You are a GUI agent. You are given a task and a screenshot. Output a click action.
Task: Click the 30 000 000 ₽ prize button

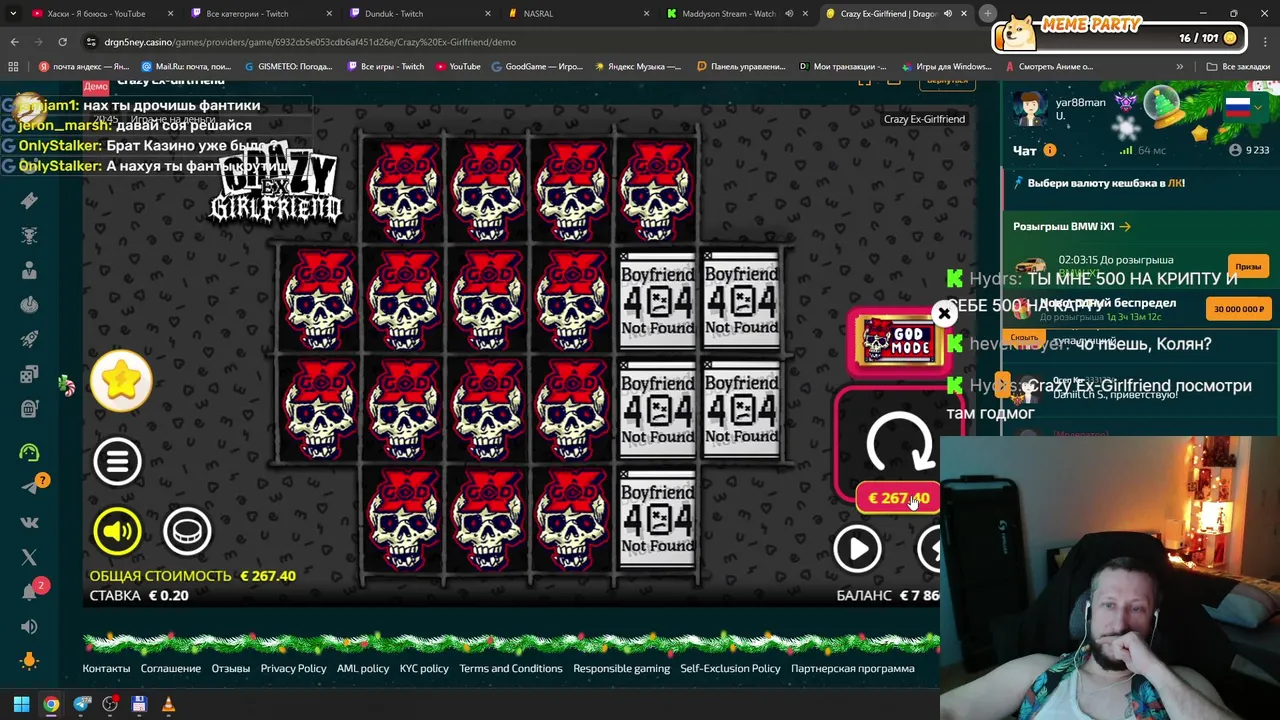coord(1239,309)
